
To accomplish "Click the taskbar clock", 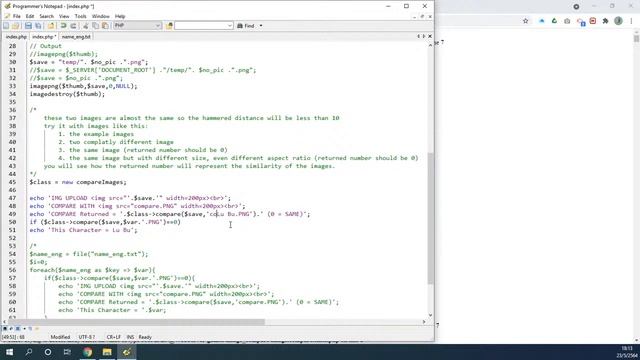I will [627, 352].
